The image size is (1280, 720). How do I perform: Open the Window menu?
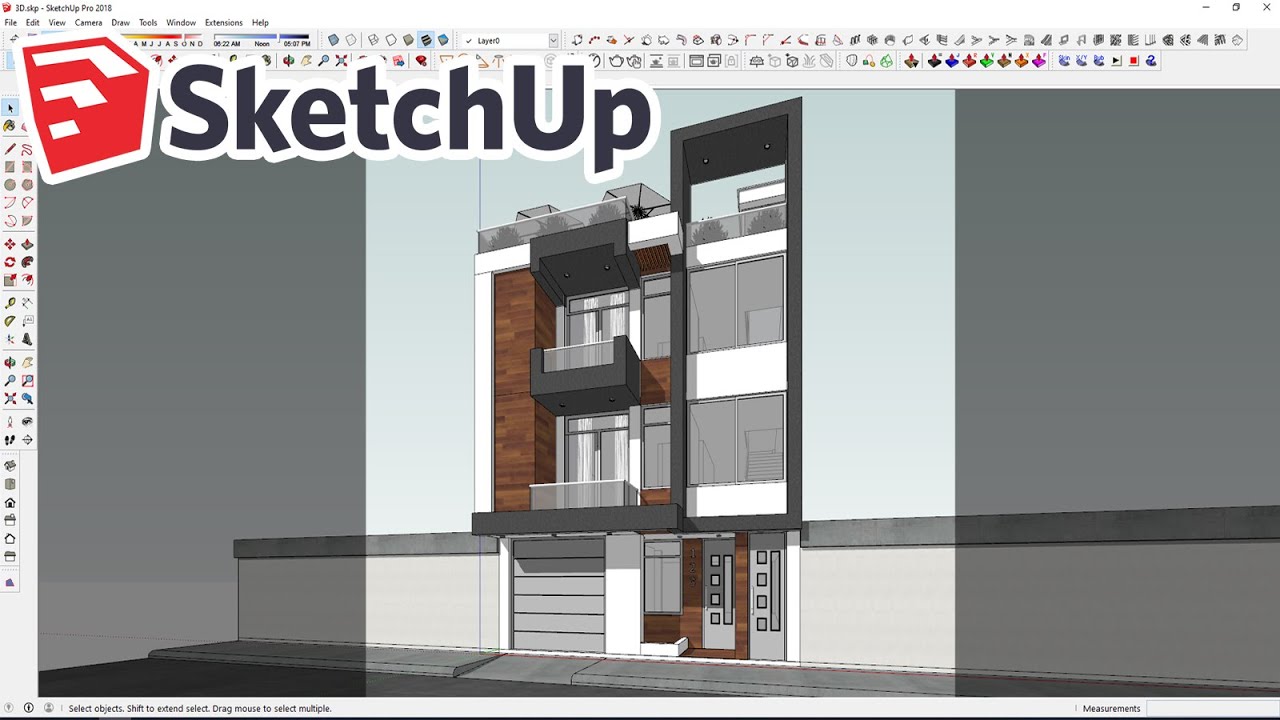pos(181,22)
